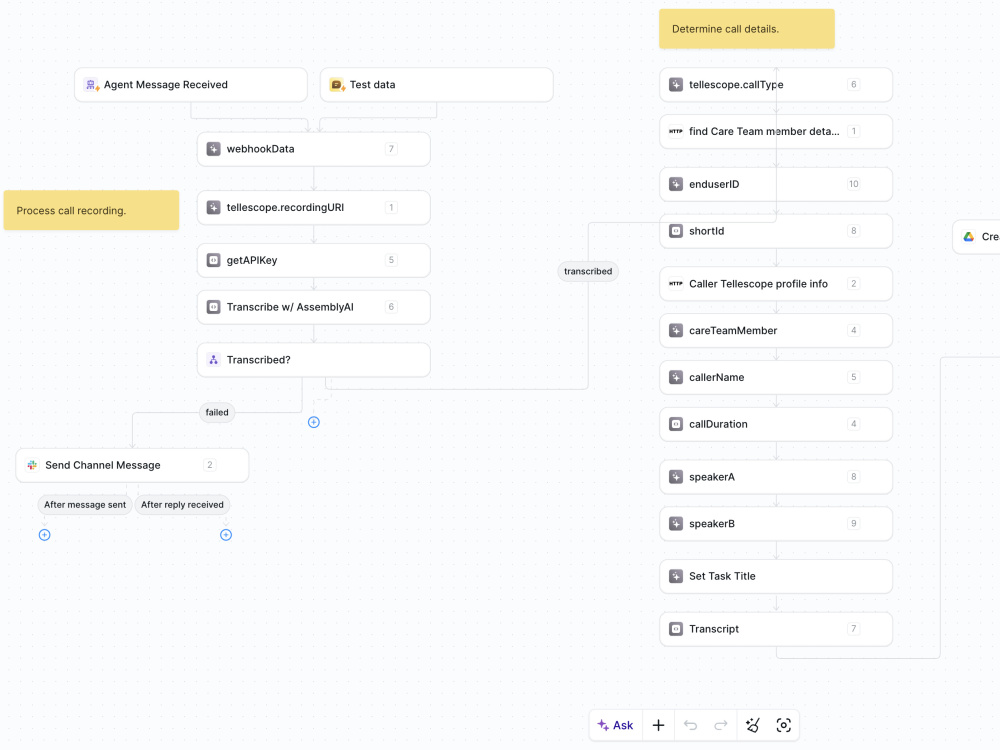Click the tellescope.callType node icon
This screenshot has height=750, width=1000.
[676, 85]
